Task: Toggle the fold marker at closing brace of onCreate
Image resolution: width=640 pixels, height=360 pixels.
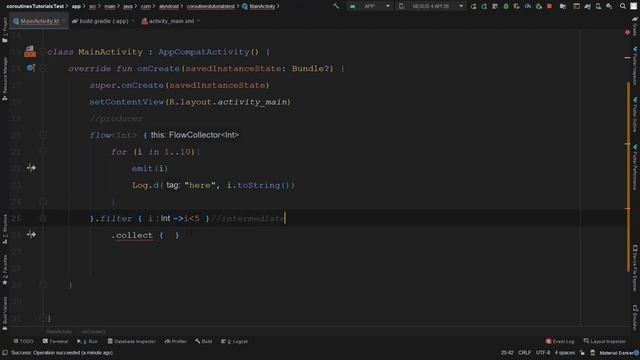Action: click(x=43, y=285)
